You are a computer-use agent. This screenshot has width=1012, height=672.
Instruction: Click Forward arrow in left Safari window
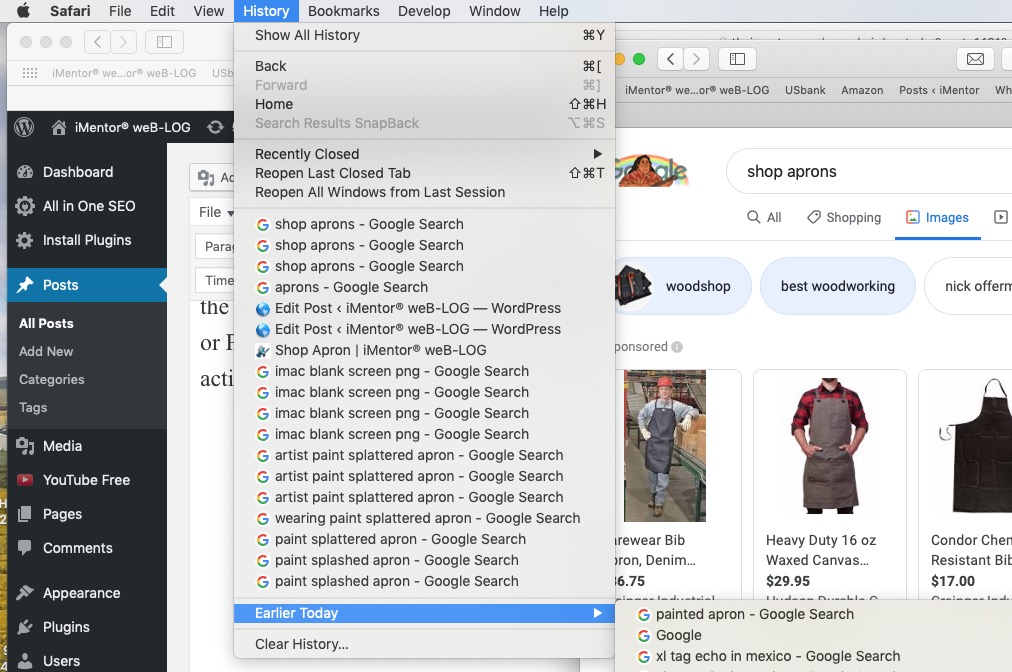coord(123,42)
